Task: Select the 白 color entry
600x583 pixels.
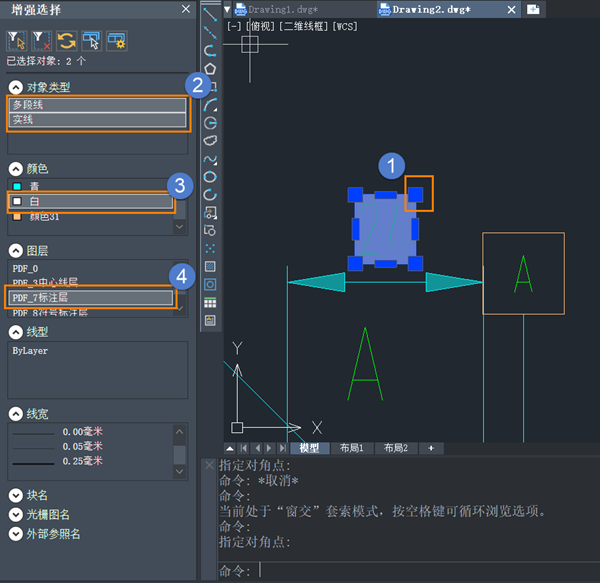Action: point(91,201)
